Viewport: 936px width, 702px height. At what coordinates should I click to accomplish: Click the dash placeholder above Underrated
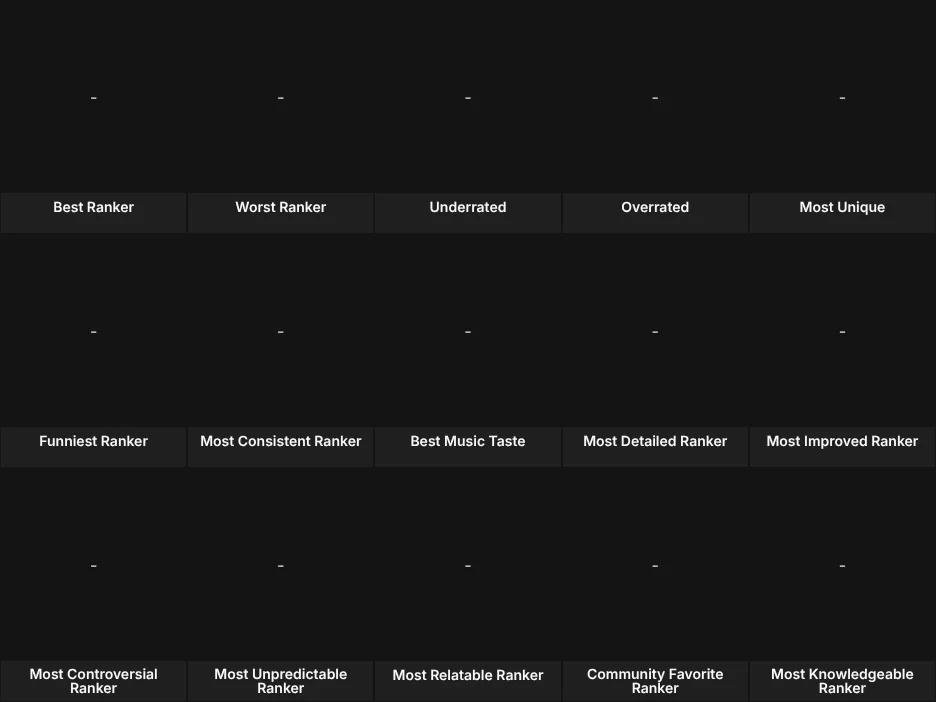click(468, 98)
